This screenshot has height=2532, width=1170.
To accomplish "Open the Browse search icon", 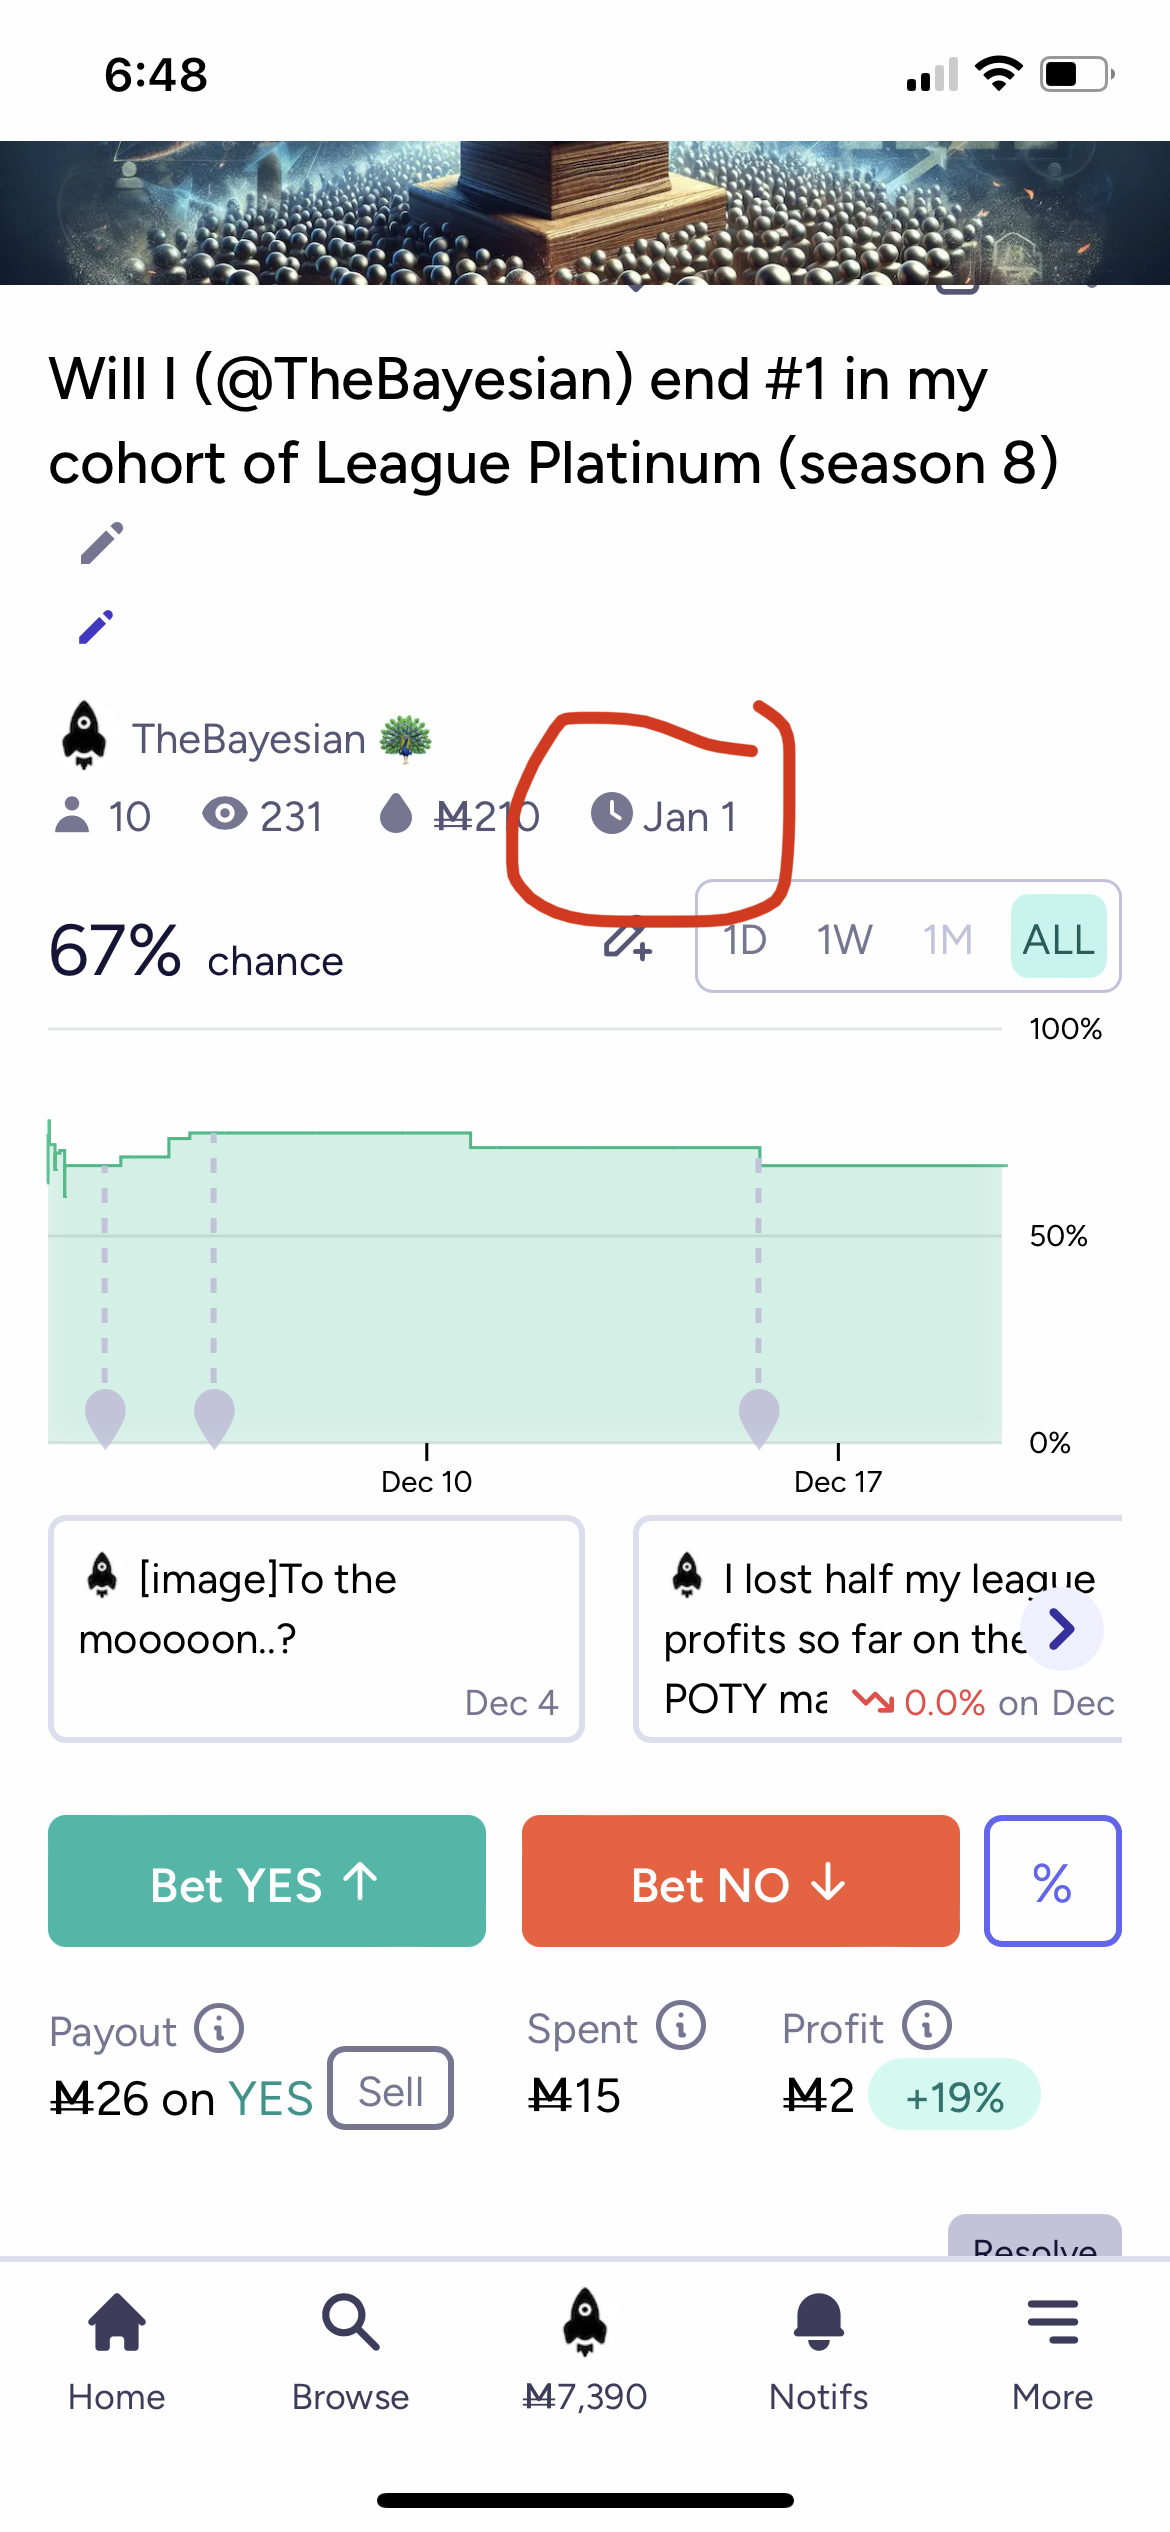I will [350, 2320].
